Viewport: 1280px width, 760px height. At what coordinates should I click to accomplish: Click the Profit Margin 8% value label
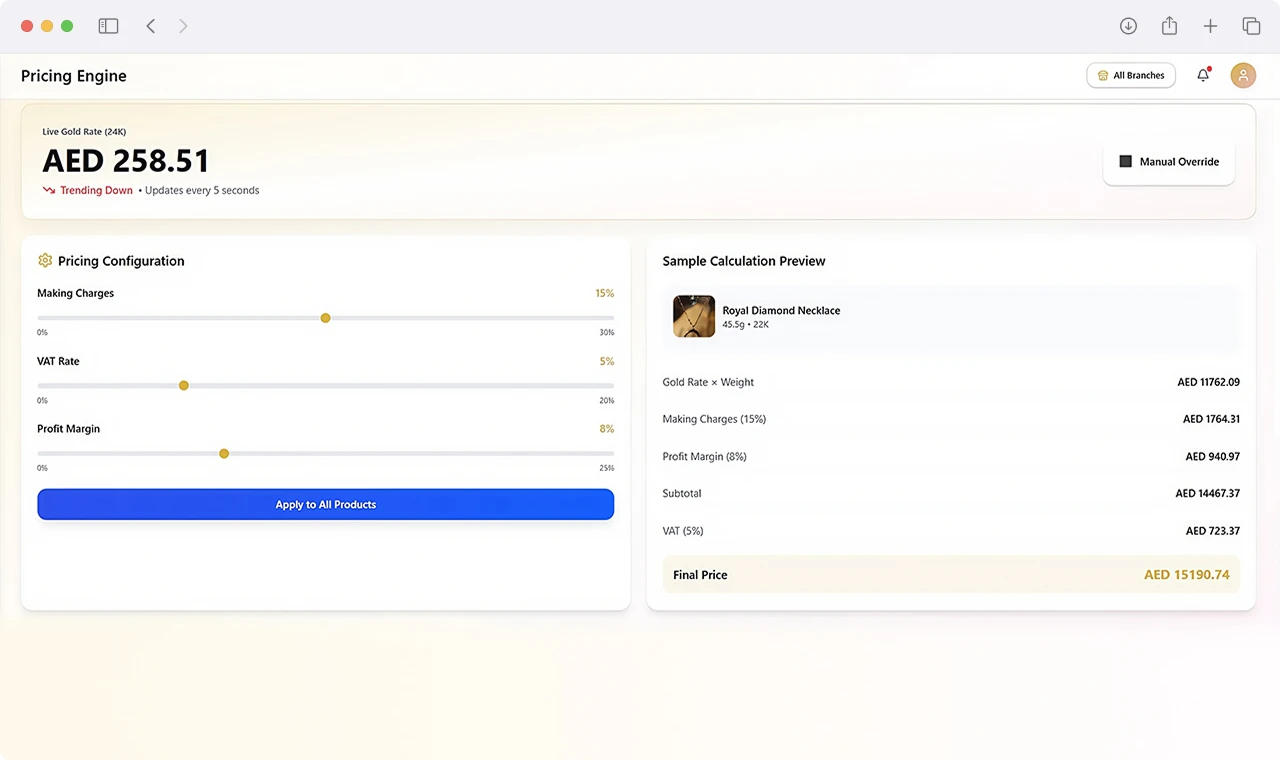point(607,429)
